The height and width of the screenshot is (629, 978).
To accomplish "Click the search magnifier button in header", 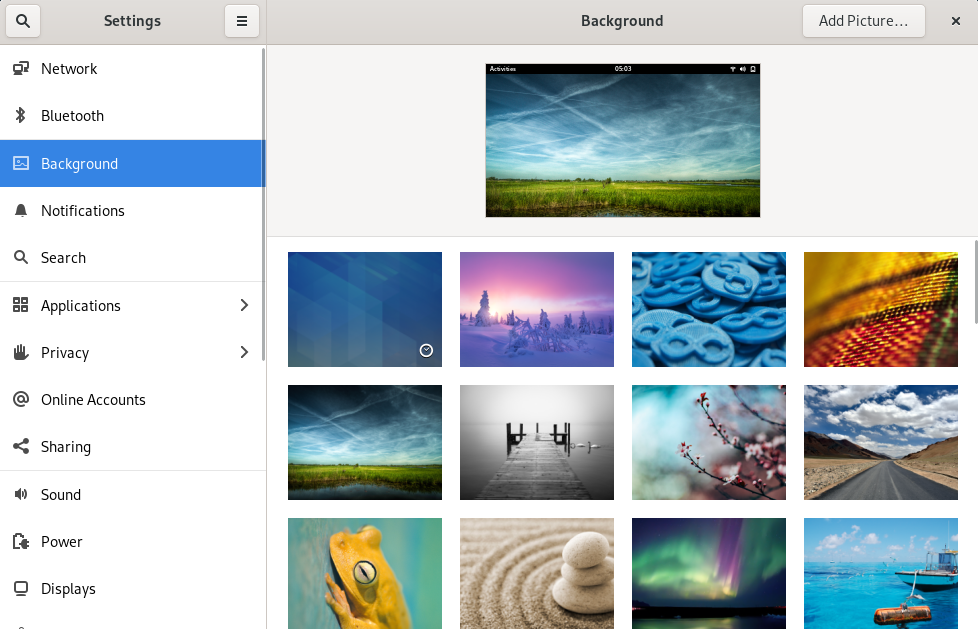I will (22, 21).
